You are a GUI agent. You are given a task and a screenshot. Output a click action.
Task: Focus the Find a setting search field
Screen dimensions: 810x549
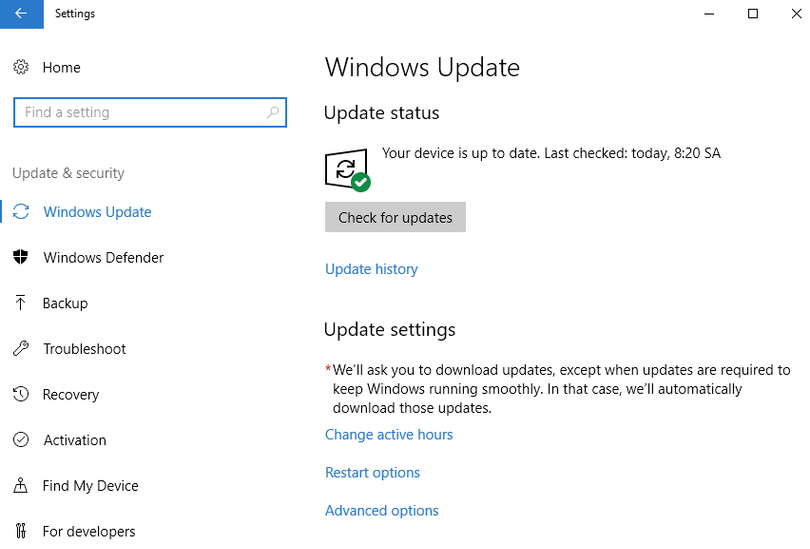pyautogui.click(x=140, y=113)
